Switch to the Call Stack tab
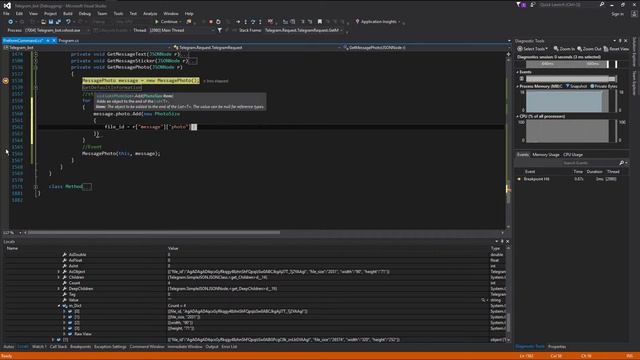 coord(58,347)
